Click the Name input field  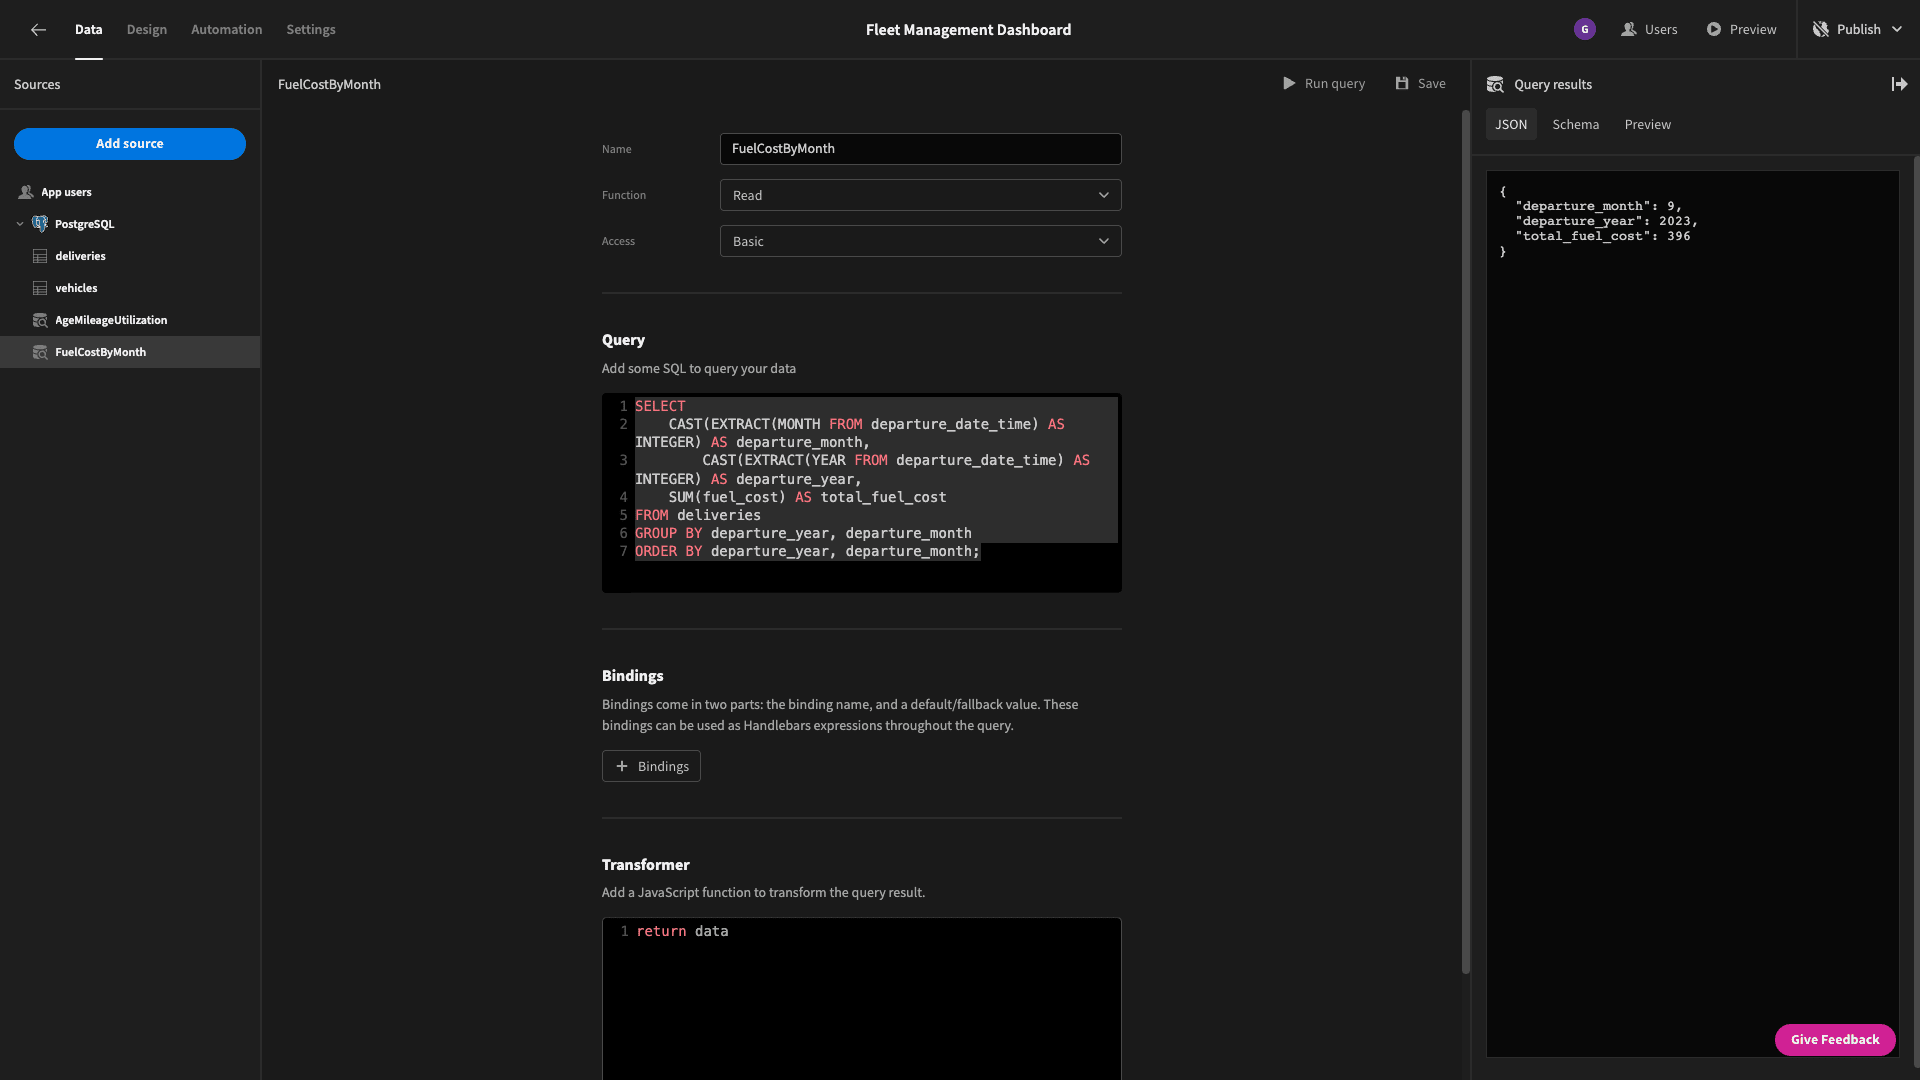tap(920, 149)
